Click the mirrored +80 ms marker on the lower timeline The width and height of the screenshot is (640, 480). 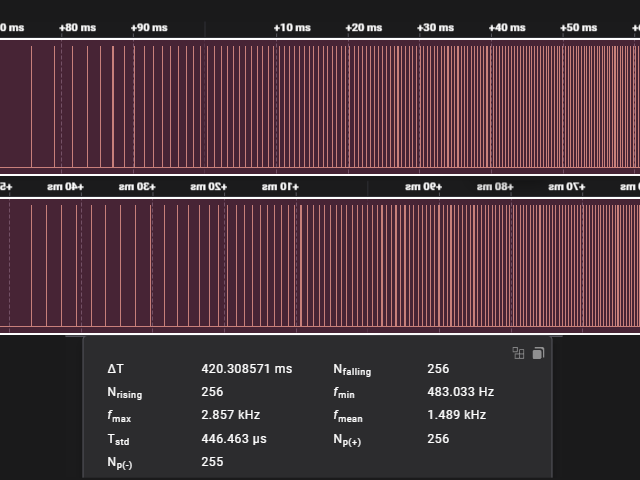[x=495, y=187]
